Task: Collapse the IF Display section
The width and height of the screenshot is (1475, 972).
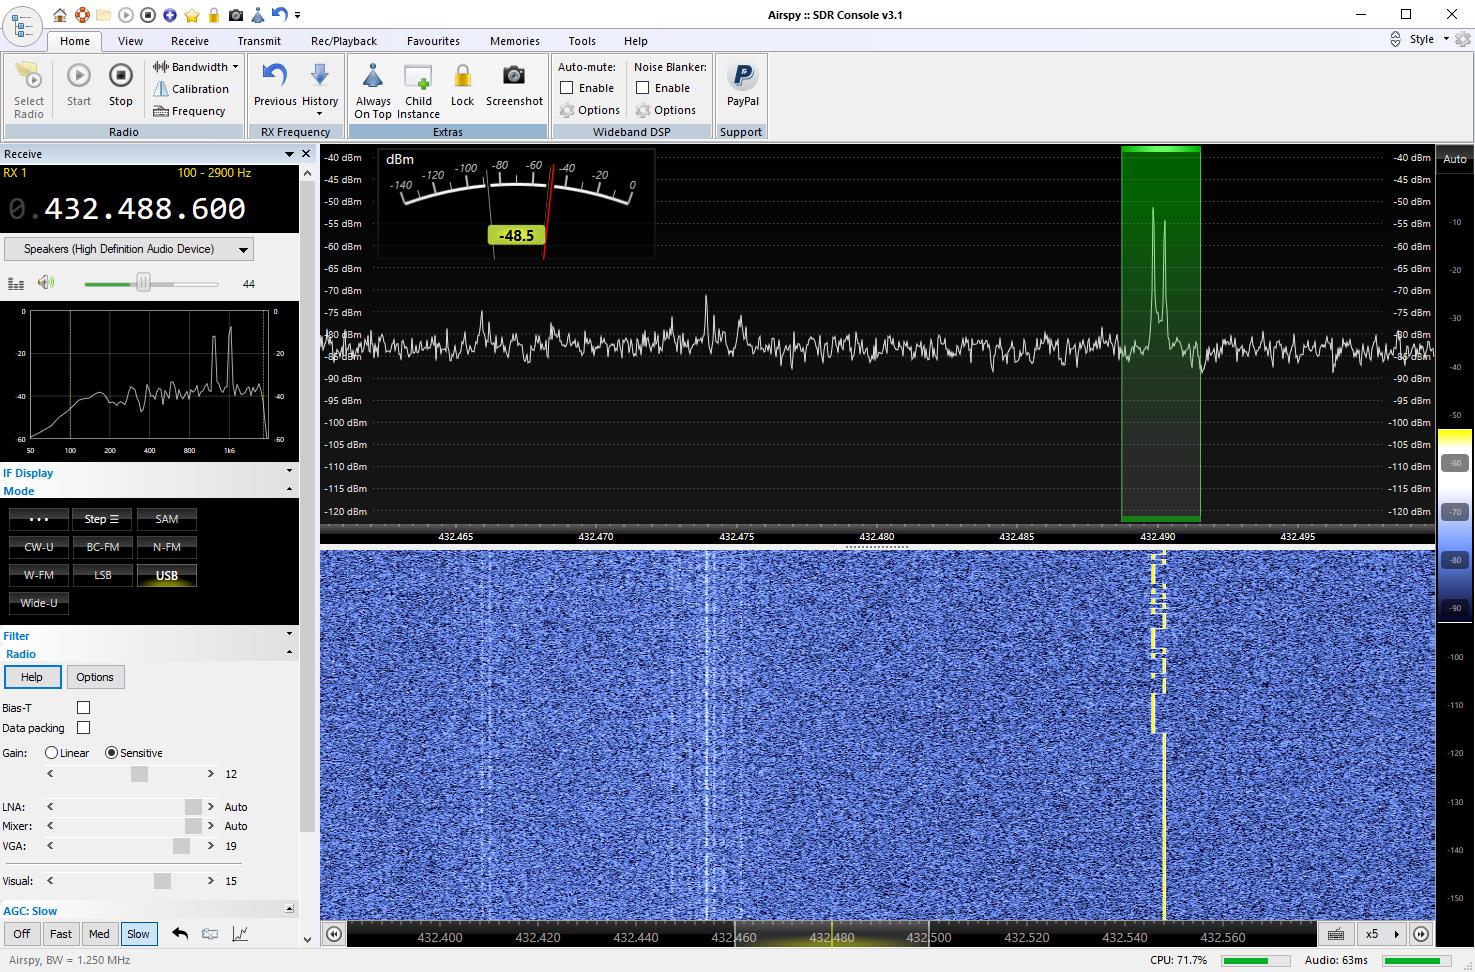Action: pos(289,471)
